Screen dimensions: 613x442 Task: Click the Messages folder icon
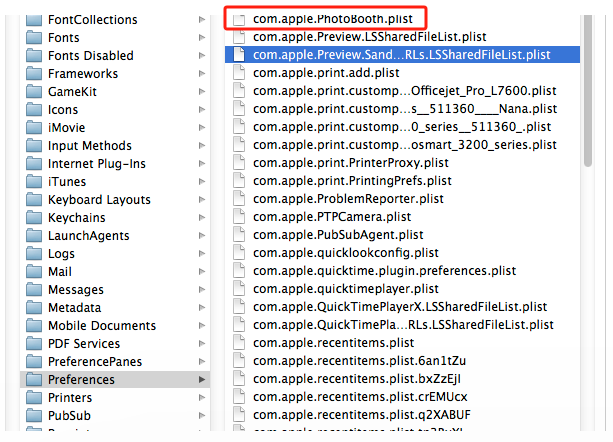pos(34,290)
